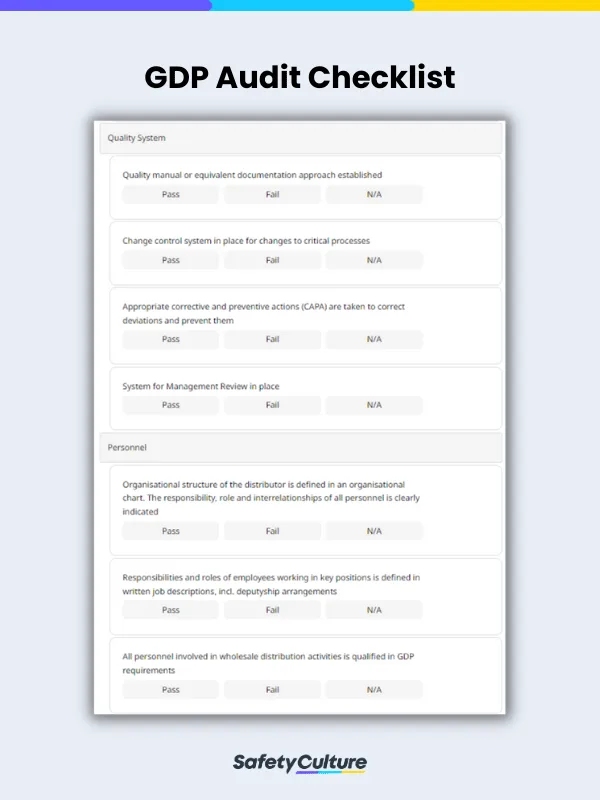Mark Pass for organisational structure chart item
Screen dimensions: 600x800
tap(169, 531)
